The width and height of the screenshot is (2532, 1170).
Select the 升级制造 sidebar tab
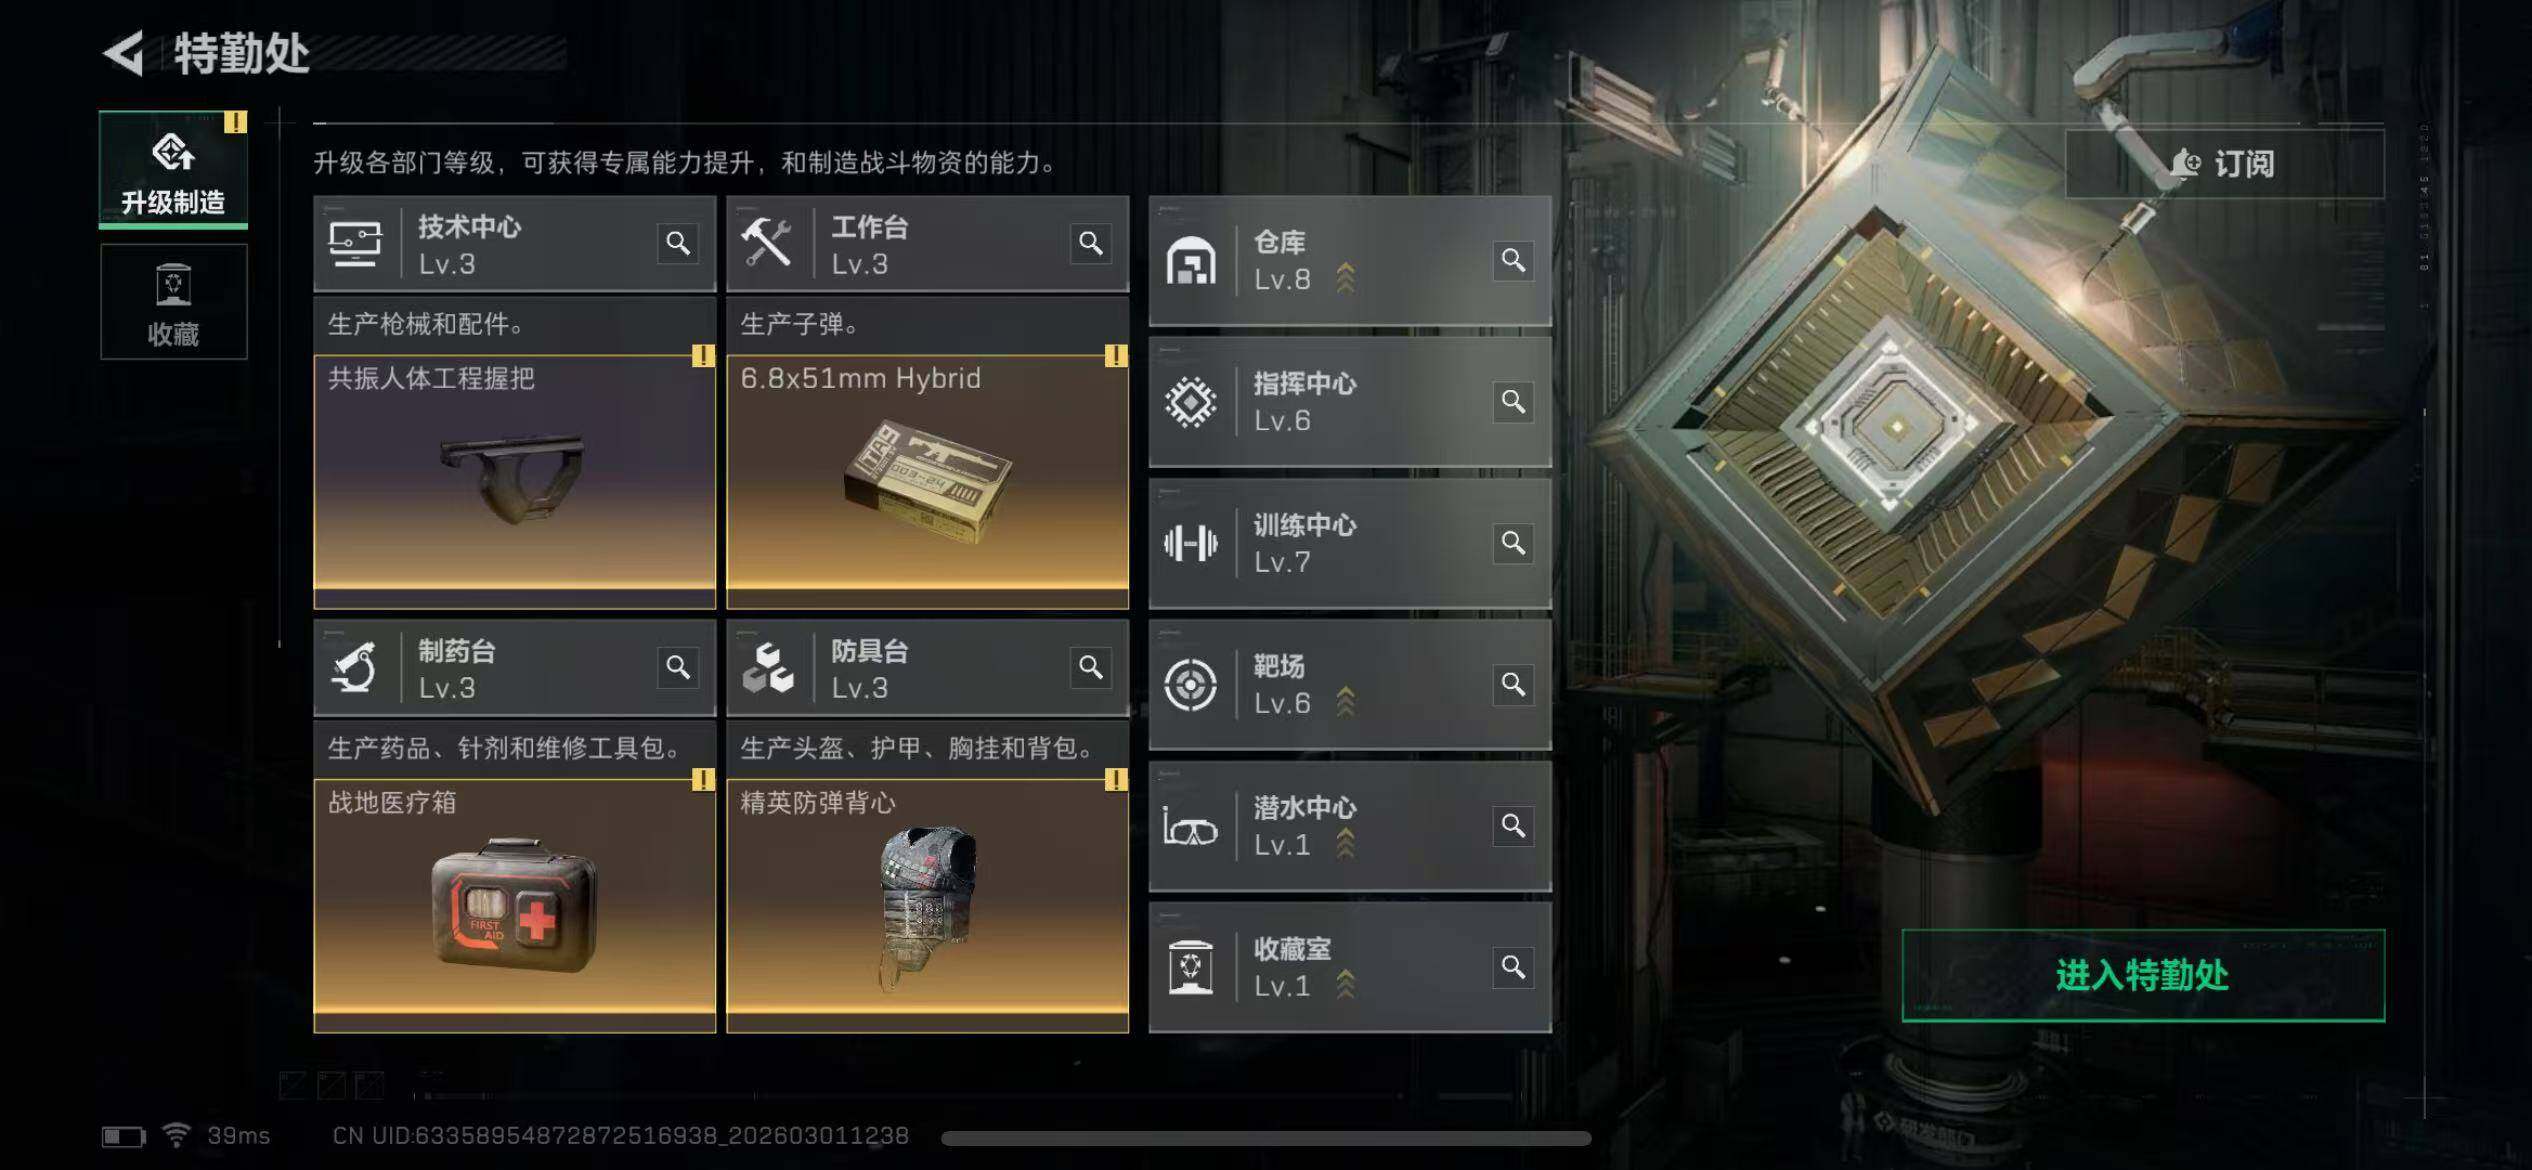coord(173,170)
